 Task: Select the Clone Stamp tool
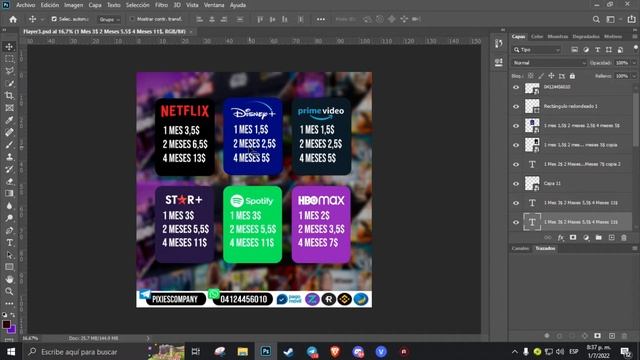pyautogui.click(x=9, y=157)
